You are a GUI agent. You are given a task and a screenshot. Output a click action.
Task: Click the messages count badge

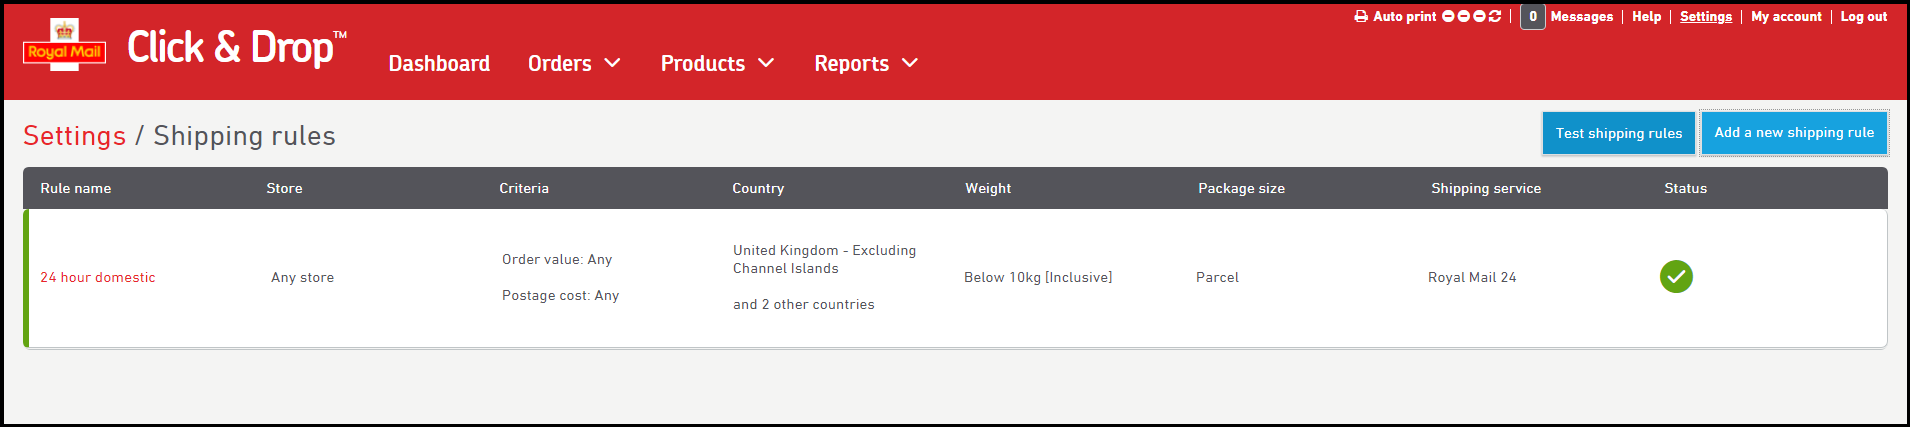coord(1532,17)
